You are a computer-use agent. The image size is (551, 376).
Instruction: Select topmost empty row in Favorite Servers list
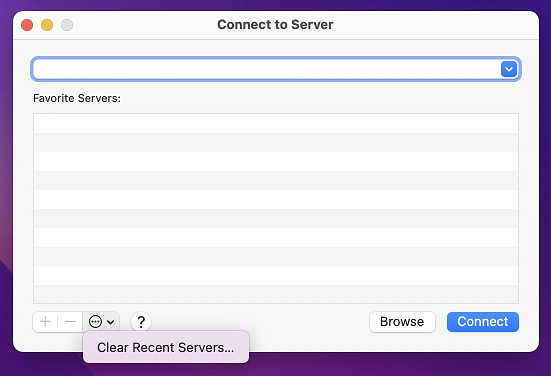pyautogui.click(x=276, y=123)
